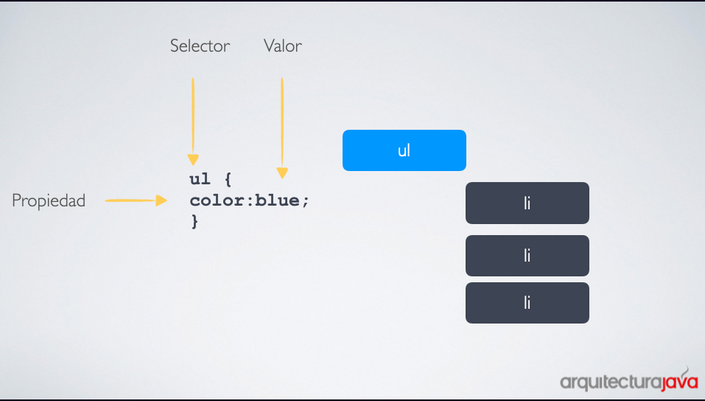Click the red java text in logo
Screen dimensions: 705x401
click(679, 381)
